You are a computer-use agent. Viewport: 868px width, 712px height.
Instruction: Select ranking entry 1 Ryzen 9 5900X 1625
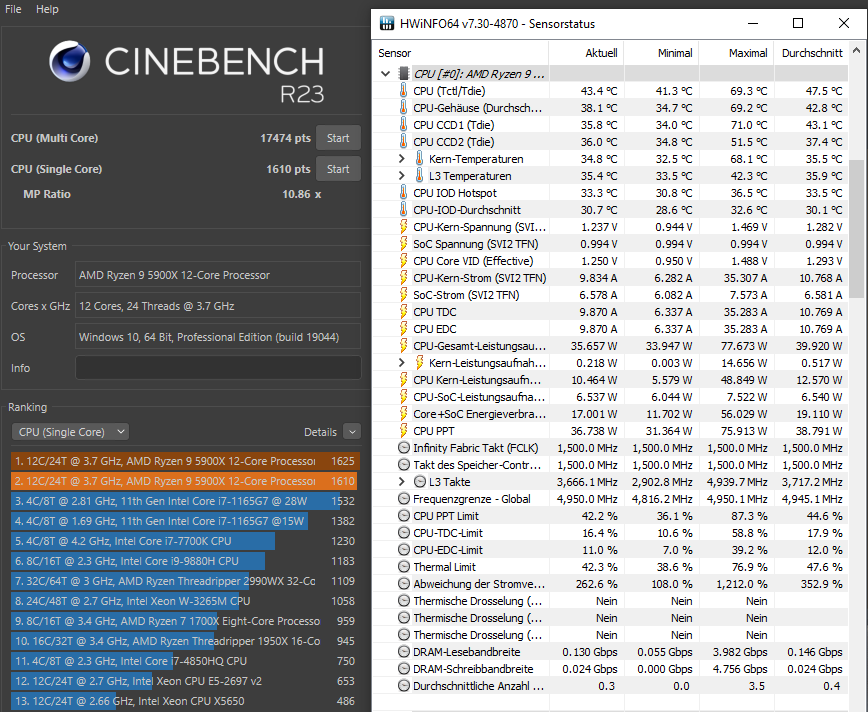[x=185, y=461]
